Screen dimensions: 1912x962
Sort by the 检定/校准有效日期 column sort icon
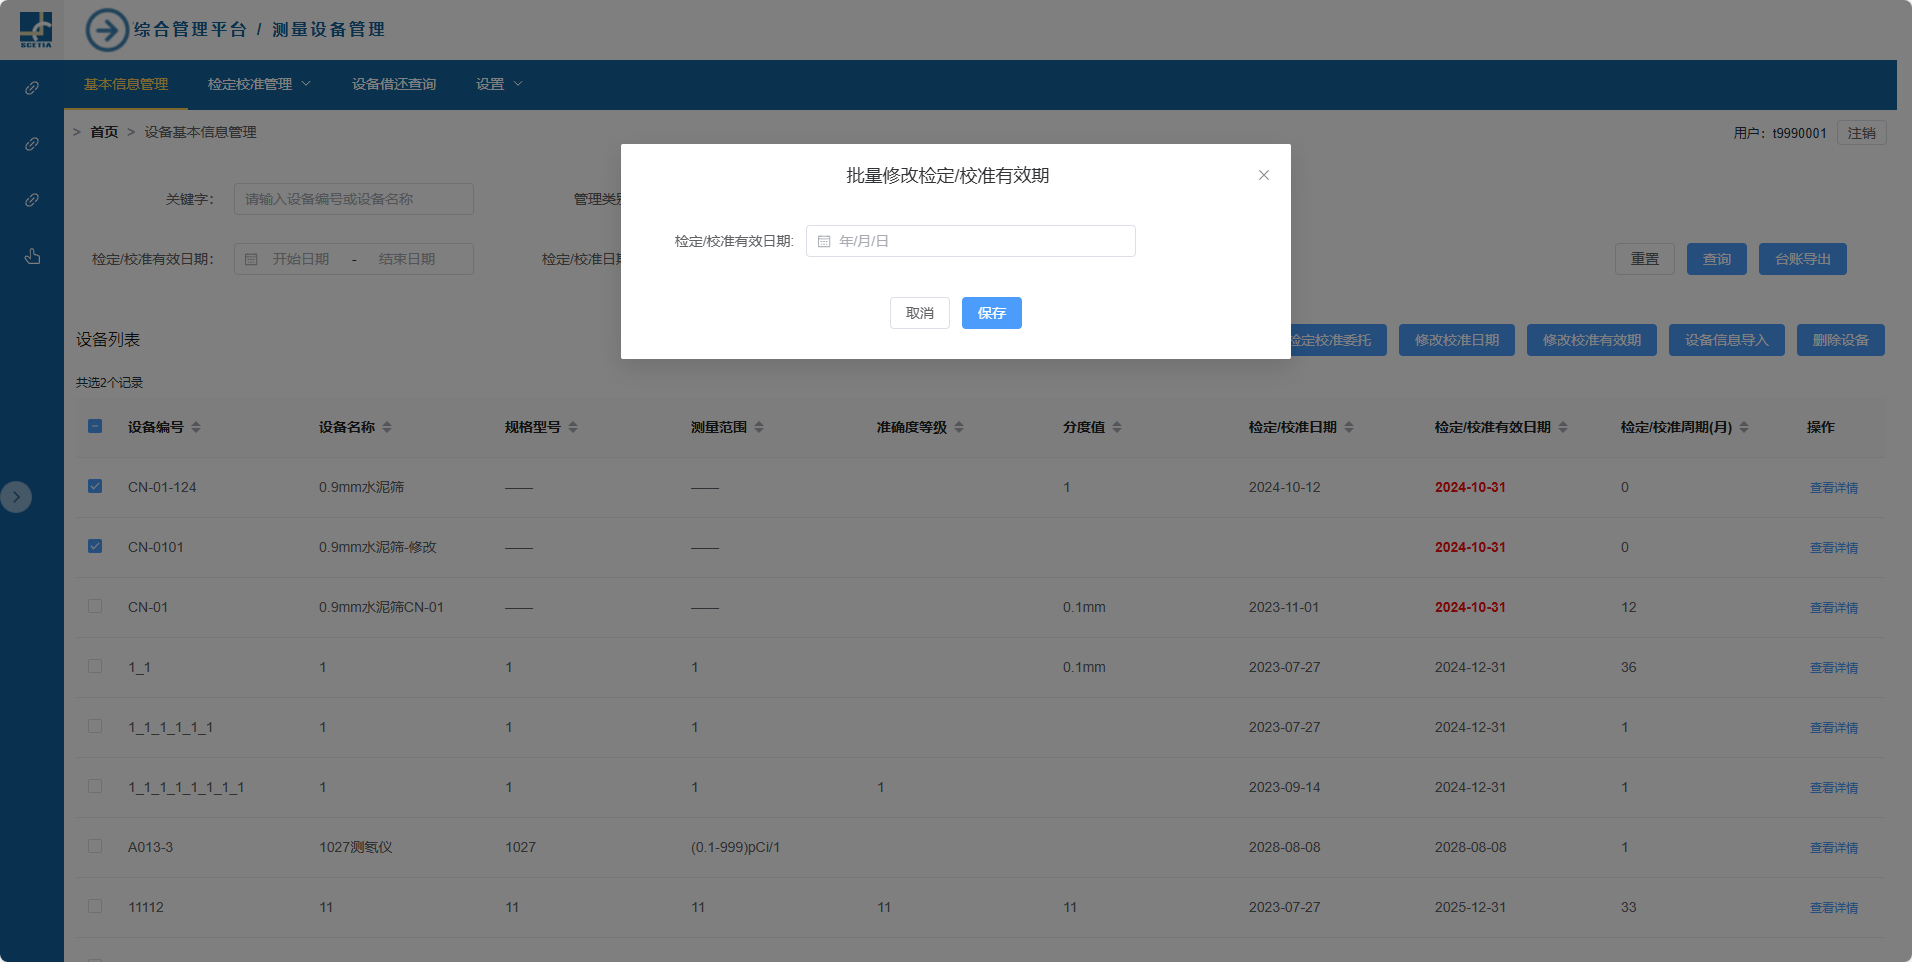[1563, 428]
